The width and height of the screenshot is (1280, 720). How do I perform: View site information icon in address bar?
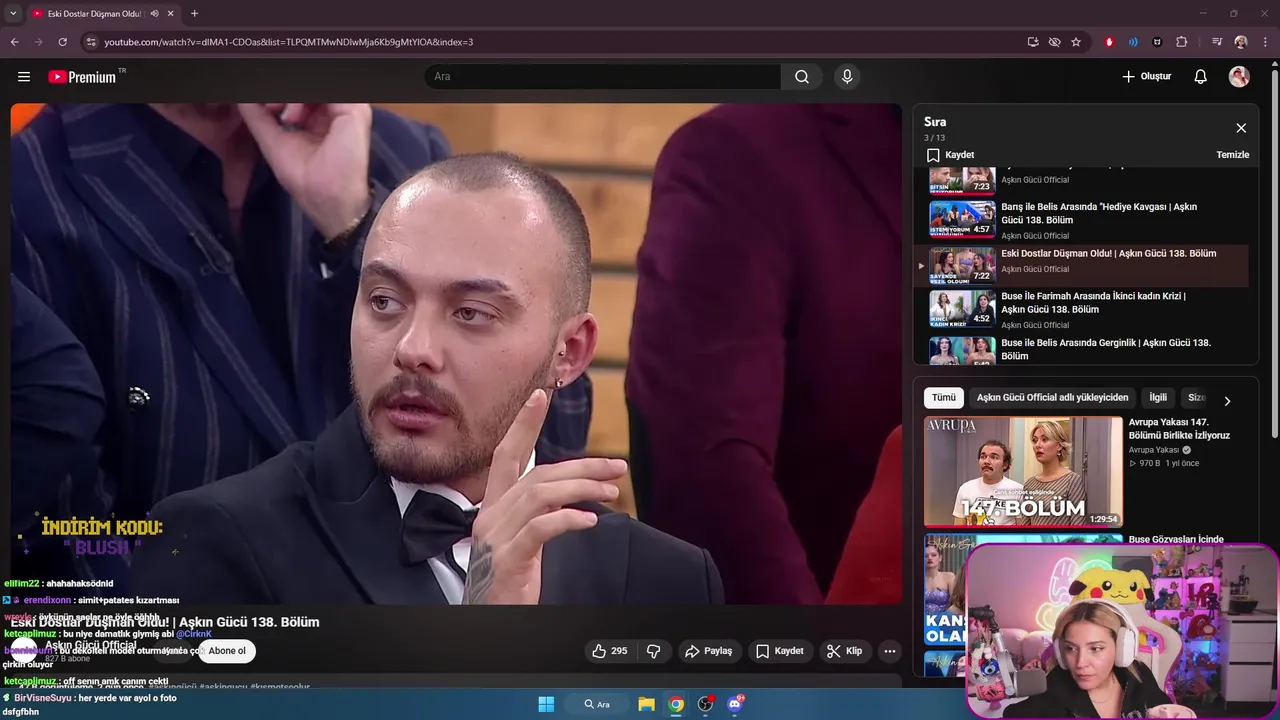[x=91, y=42]
